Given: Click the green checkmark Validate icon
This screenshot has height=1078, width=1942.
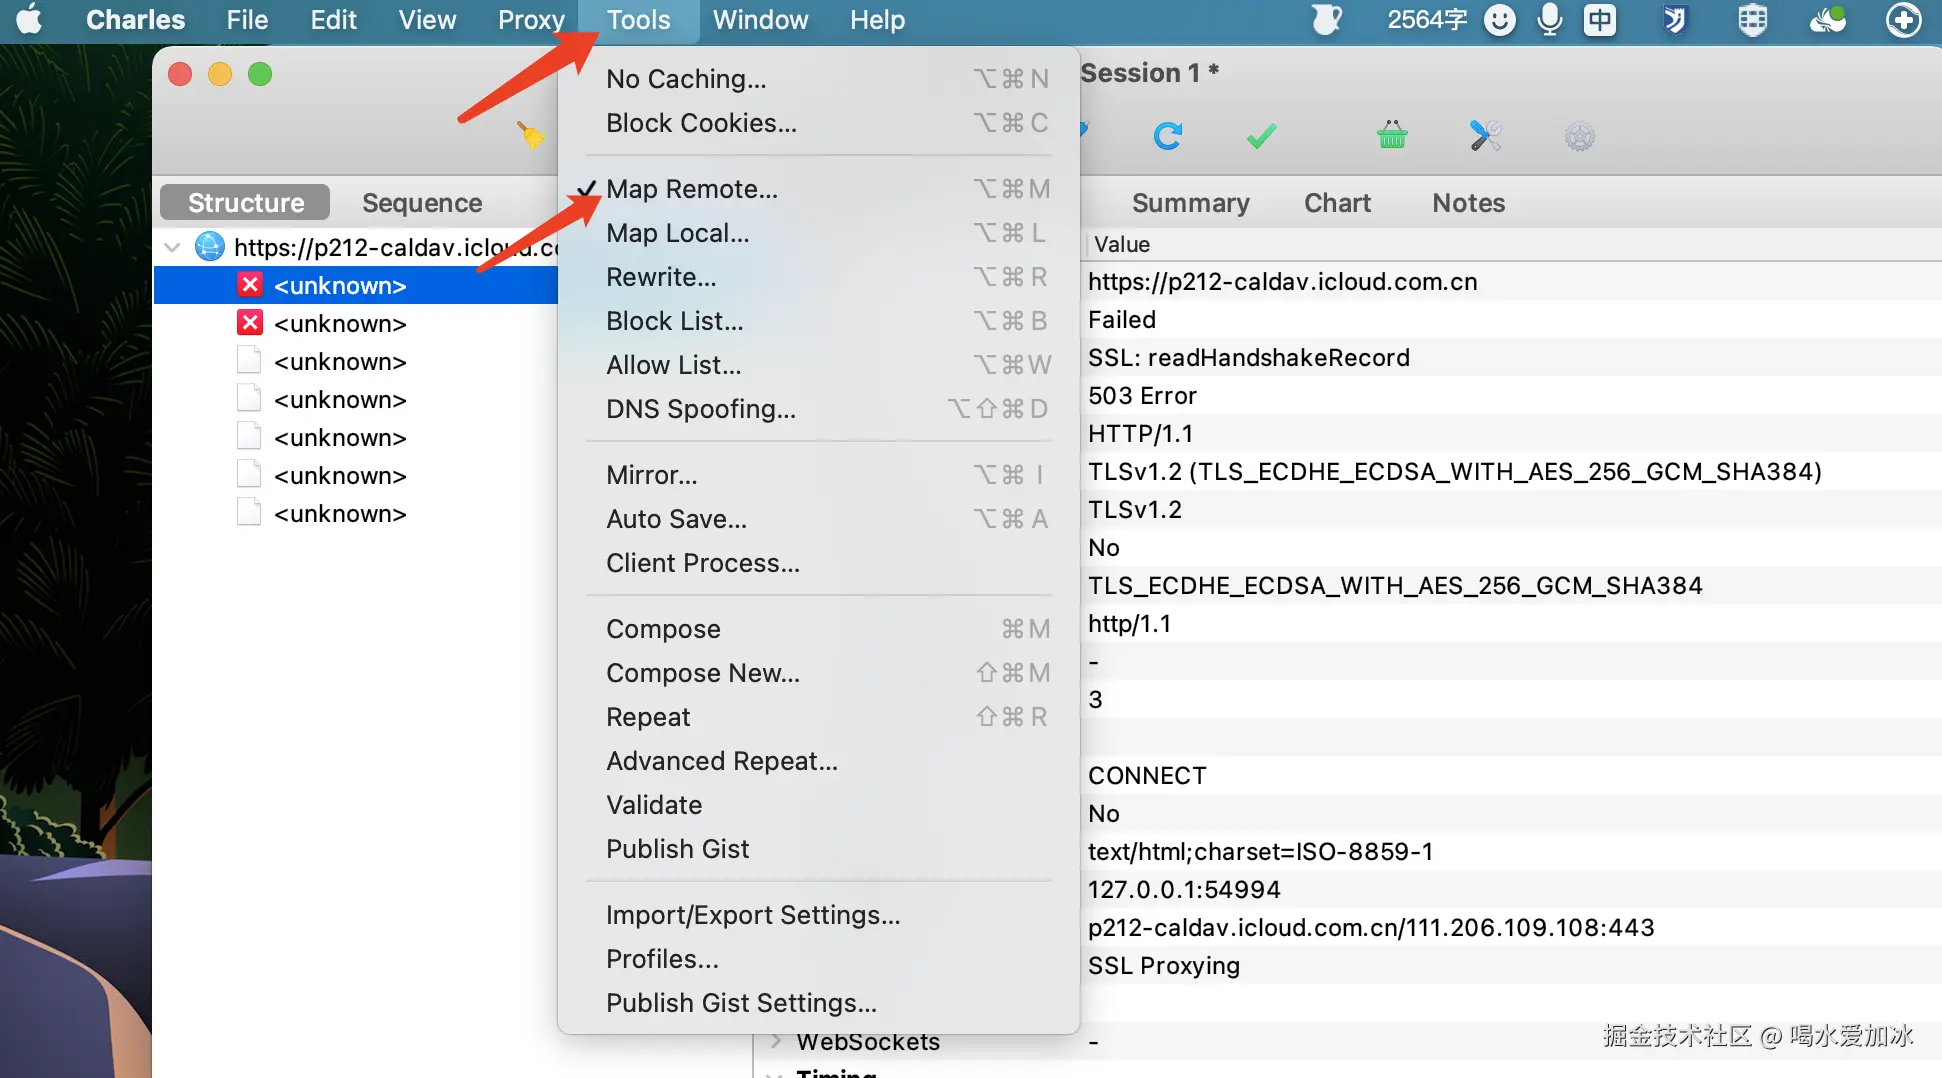Looking at the screenshot, I should (1262, 136).
